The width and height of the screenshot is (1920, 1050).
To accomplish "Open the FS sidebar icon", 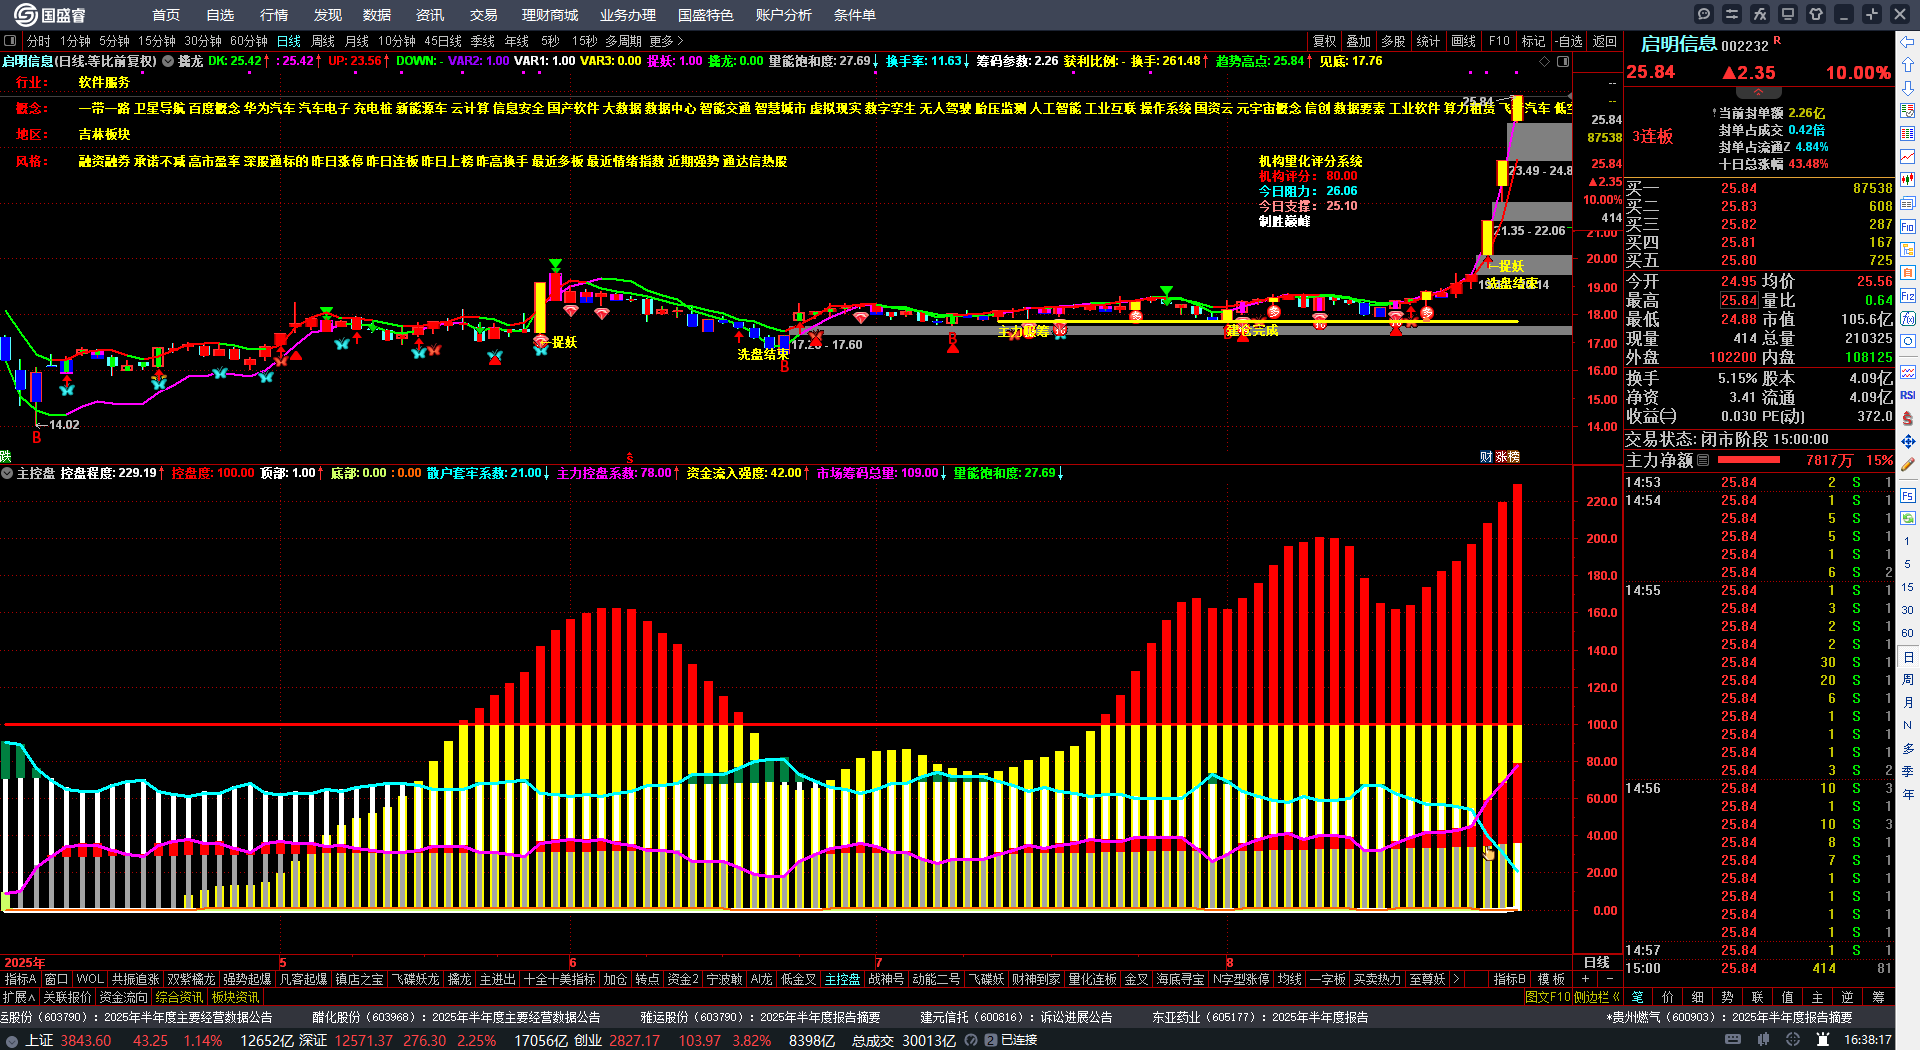I will [1908, 496].
